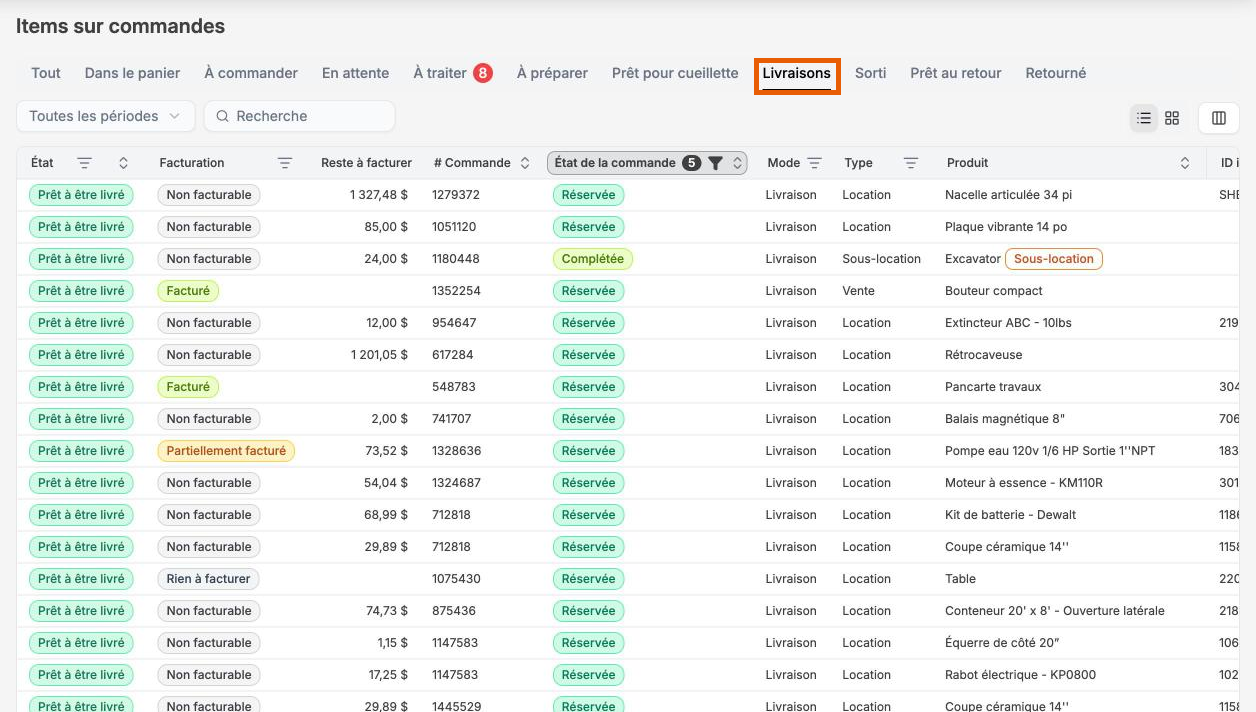Sort by the État column arrows
The height and width of the screenshot is (712, 1256).
(123, 163)
